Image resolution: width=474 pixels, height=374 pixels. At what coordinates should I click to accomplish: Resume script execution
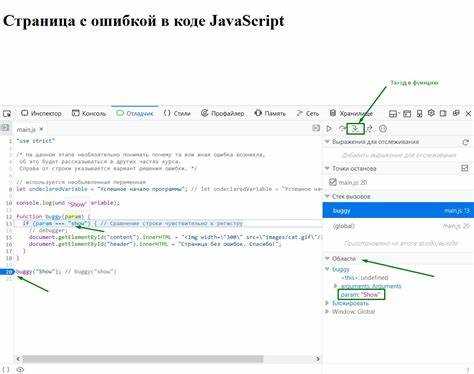point(329,128)
